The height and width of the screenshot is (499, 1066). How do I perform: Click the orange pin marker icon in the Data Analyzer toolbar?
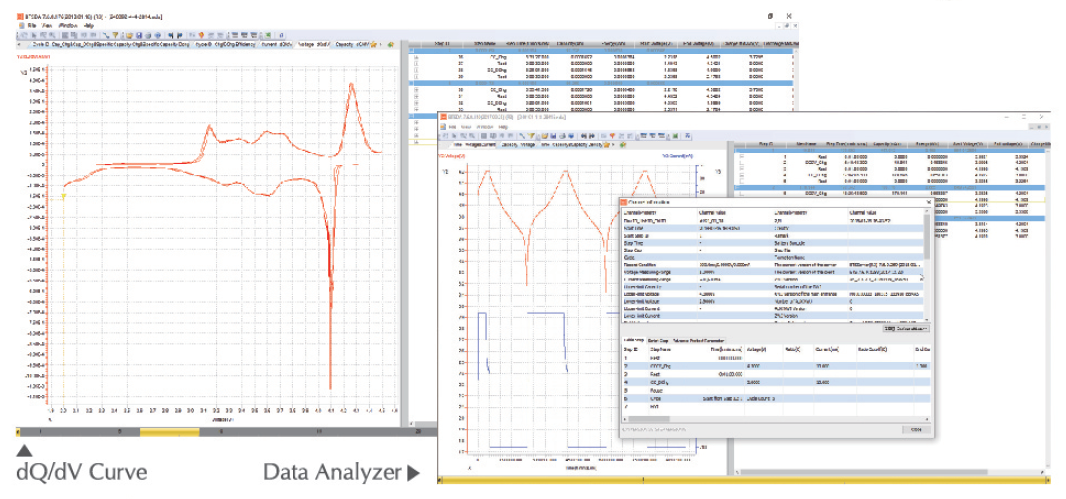point(613,136)
